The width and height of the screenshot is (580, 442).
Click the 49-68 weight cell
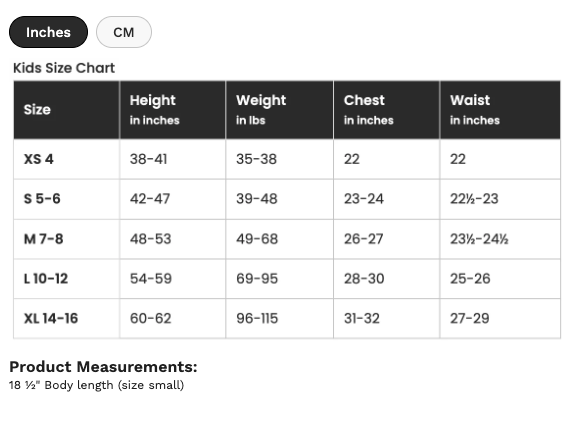280,239
